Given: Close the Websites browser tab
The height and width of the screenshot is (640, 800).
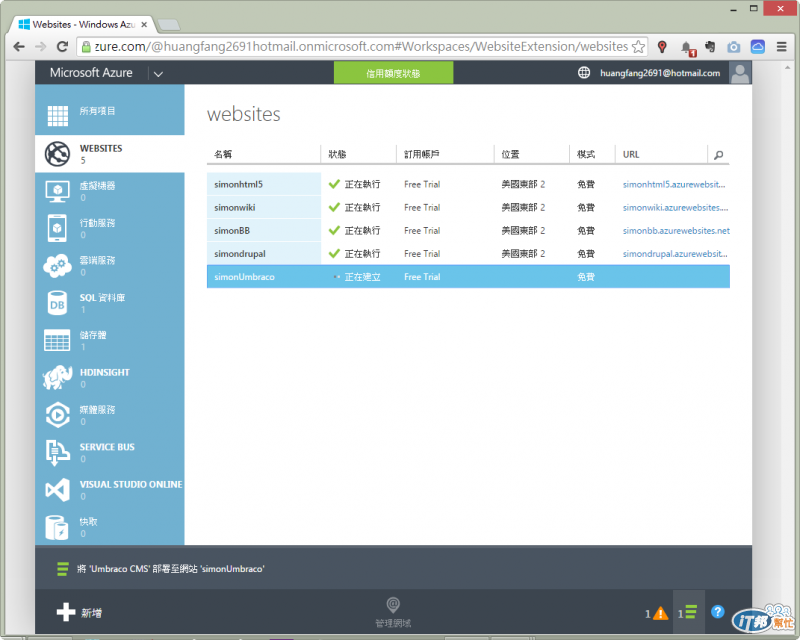Looking at the screenshot, I should 144,24.
